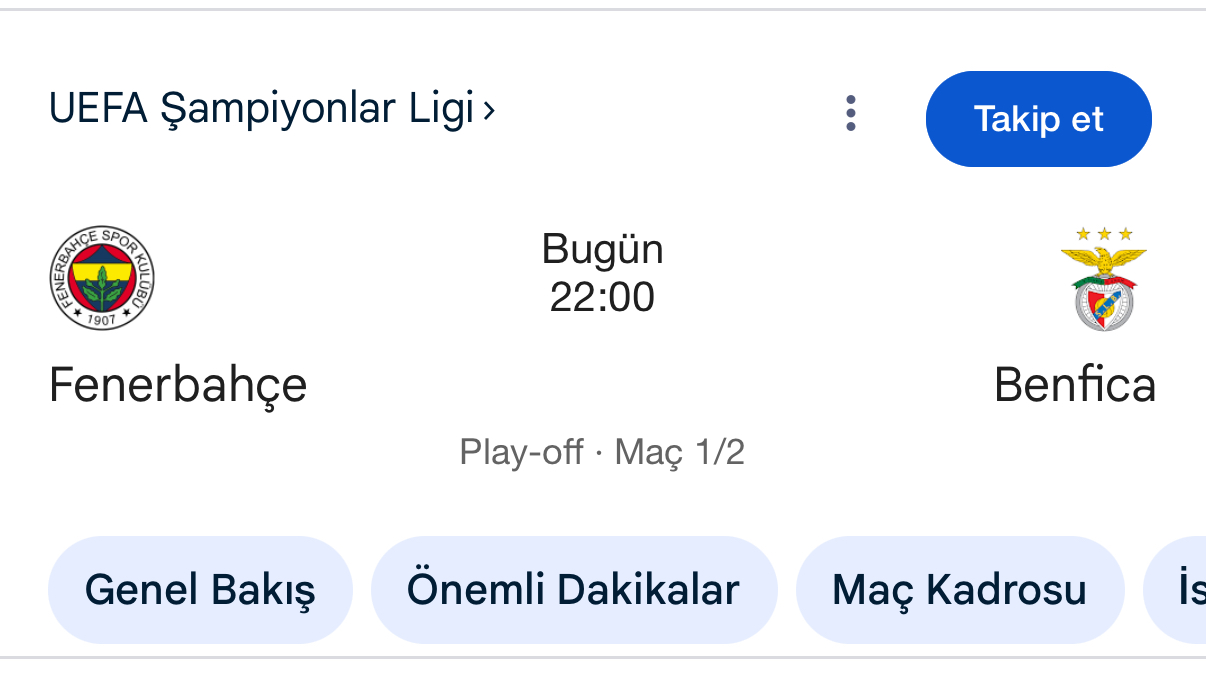Click the Benfica team name

coord(1074,385)
